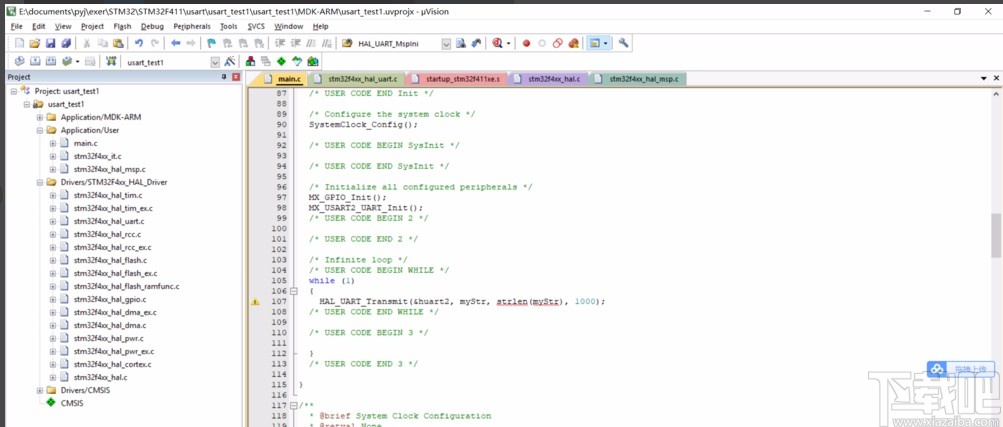Close the Project panel
1003x427 pixels.
[x=236, y=77]
